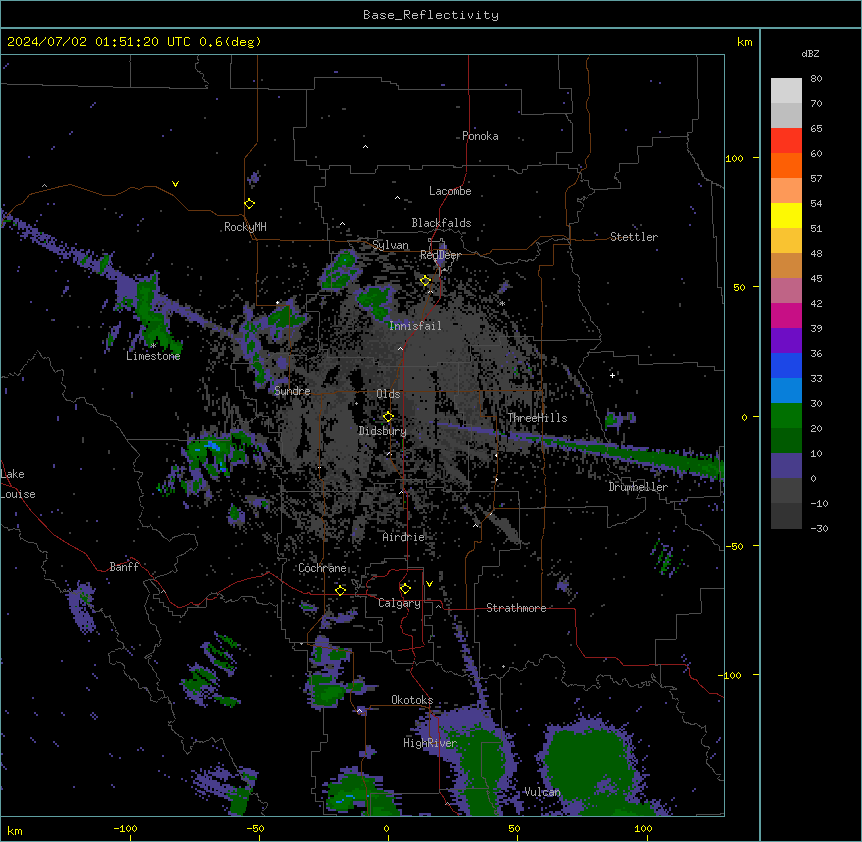Screen dimensions: 862x842
Task: Click the -30 value at legend bottom
Action: [x=819, y=529]
